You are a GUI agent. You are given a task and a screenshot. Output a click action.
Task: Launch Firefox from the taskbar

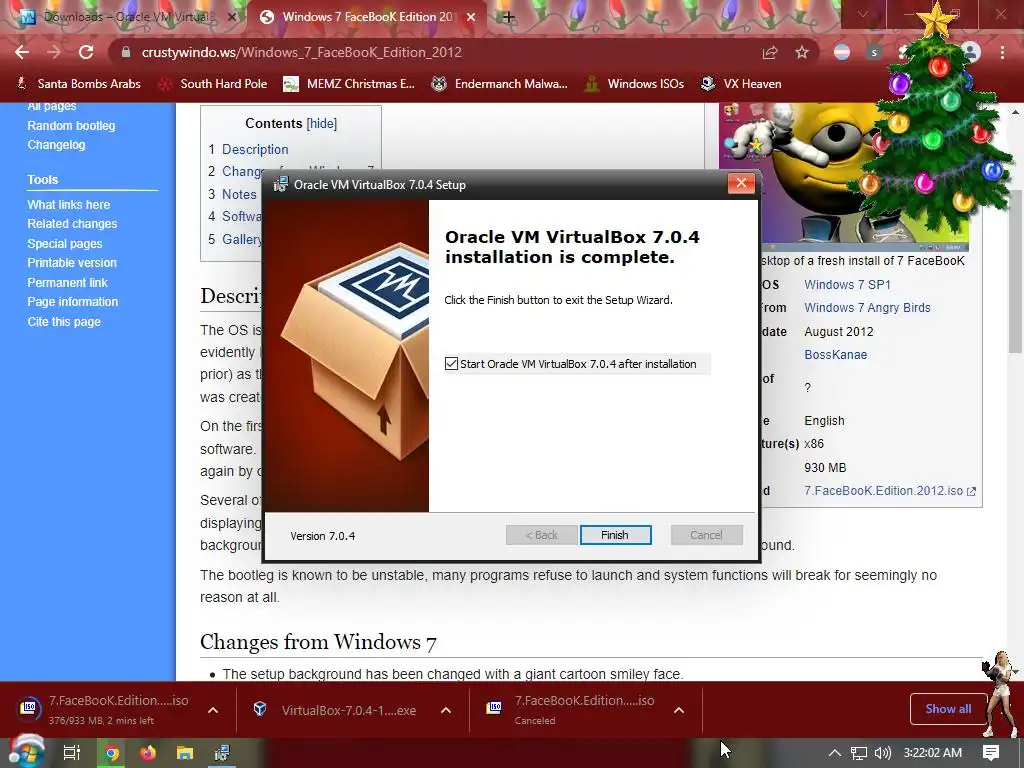[x=148, y=754]
